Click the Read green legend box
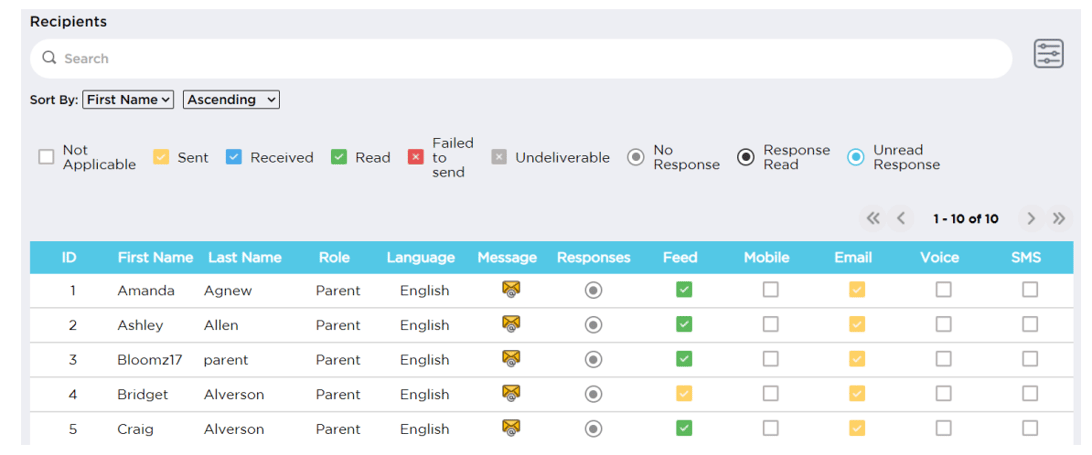This screenshot has width=1092, height=455. point(338,157)
